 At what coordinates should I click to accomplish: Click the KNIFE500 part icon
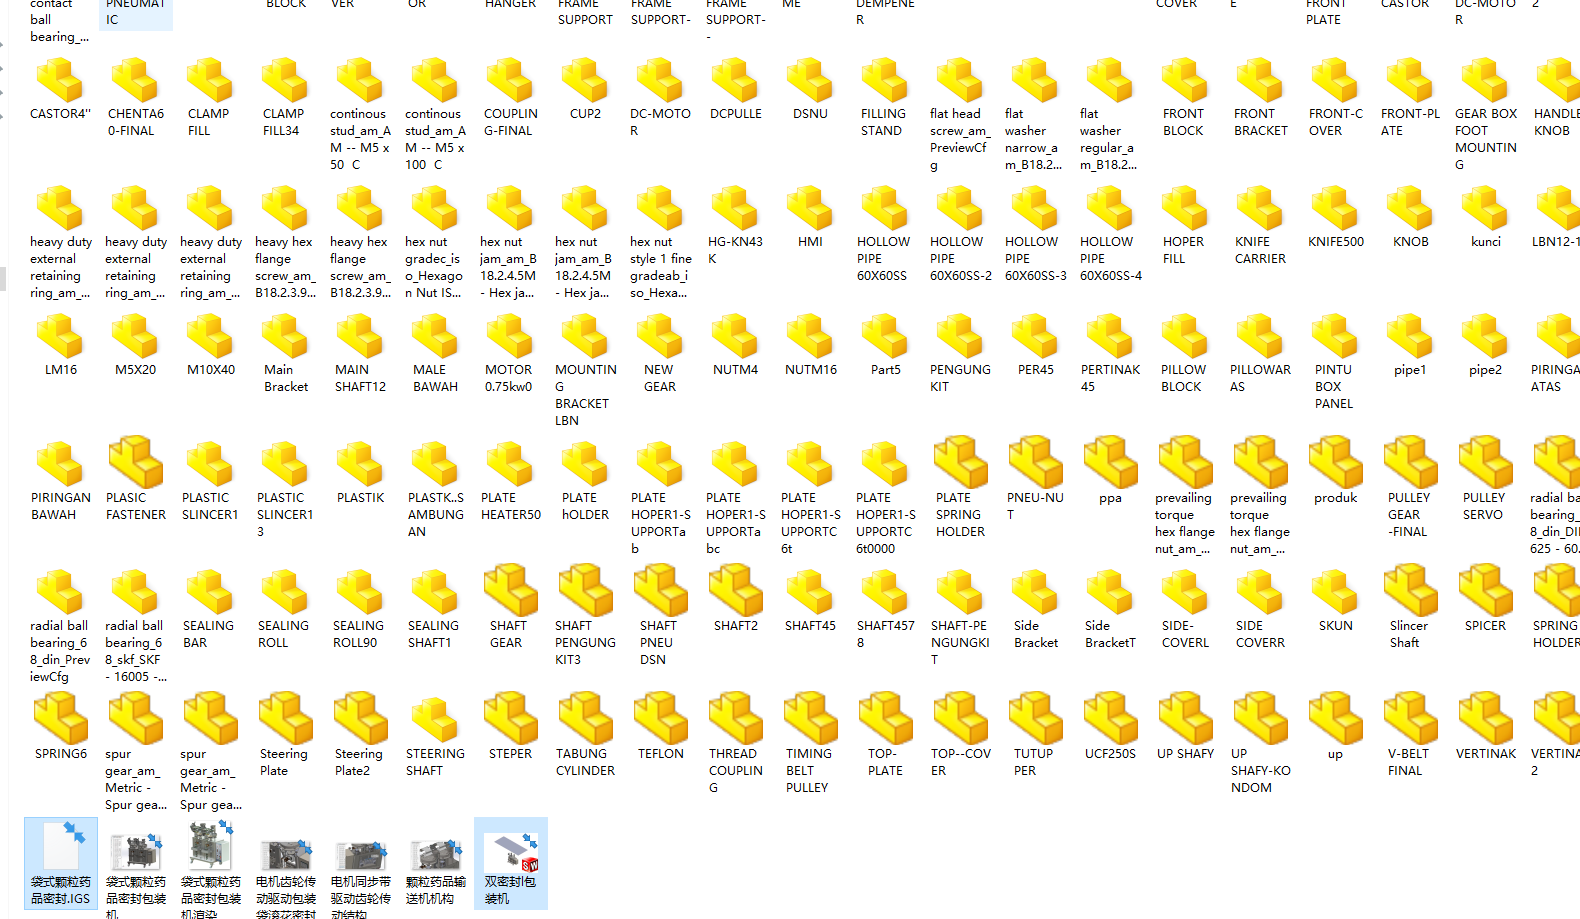tap(1335, 208)
